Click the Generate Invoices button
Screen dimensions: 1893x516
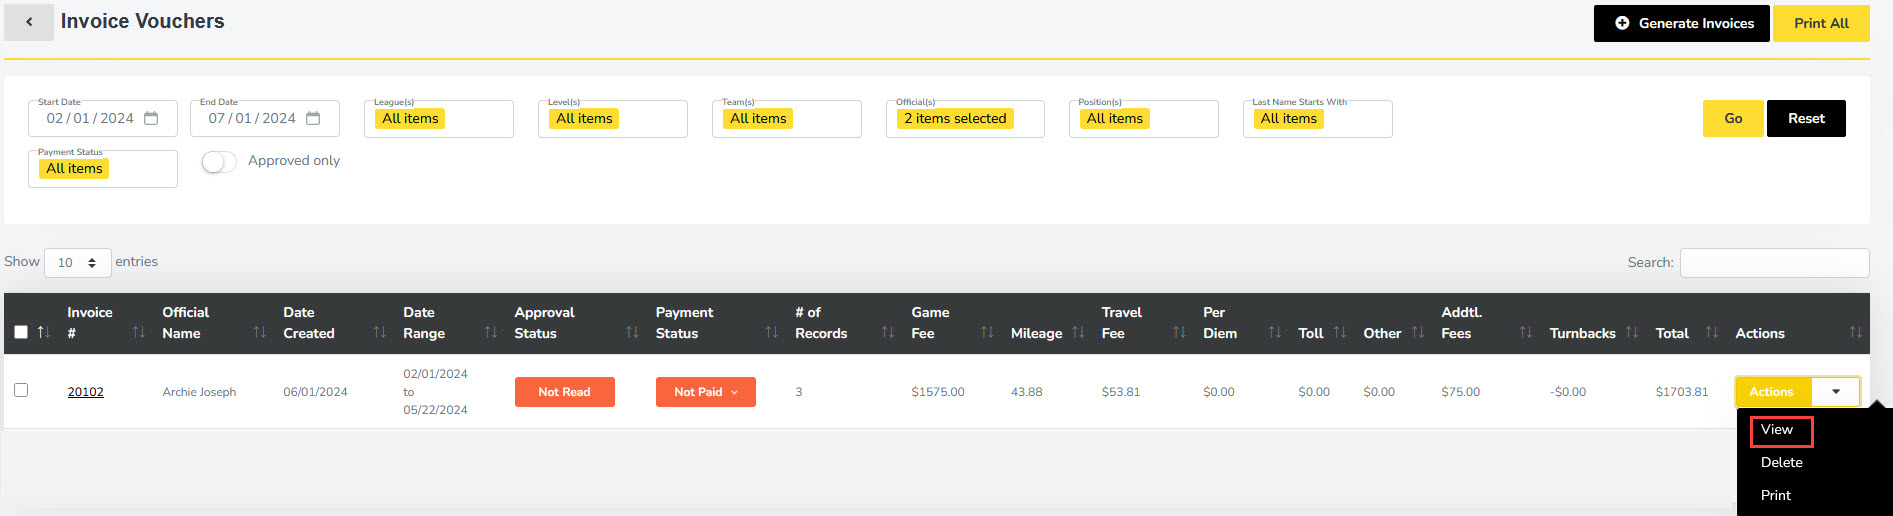pyautogui.click(x=1681, y=23)
